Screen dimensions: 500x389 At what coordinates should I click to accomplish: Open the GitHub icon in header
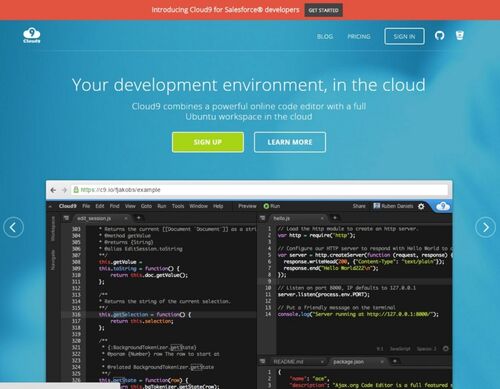439,35
